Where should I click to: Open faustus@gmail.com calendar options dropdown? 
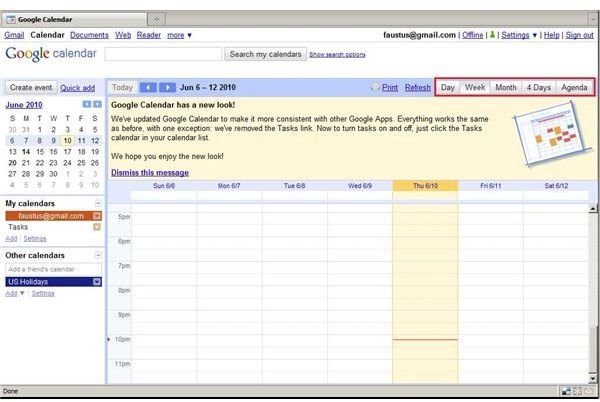point(97,216)
